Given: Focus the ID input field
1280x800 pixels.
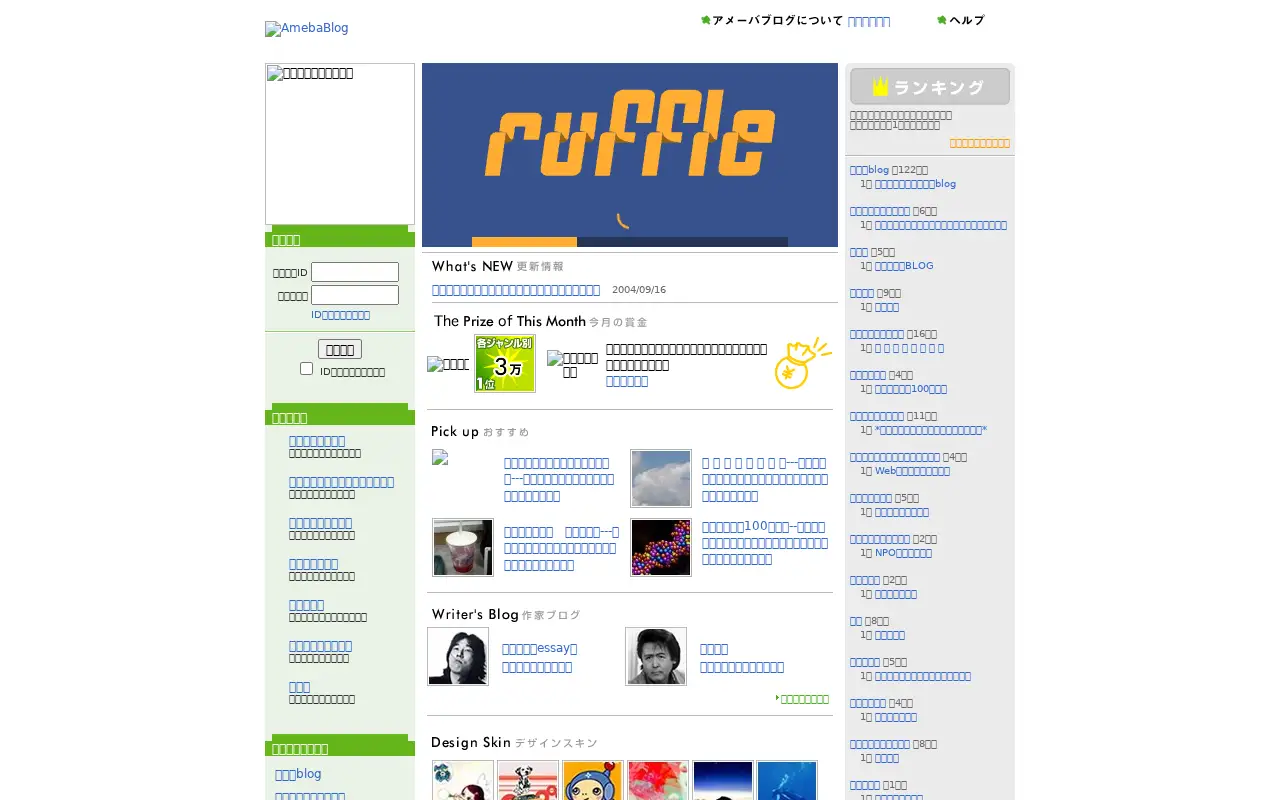Looking at the screenshot, I should (x=355, y=272).
